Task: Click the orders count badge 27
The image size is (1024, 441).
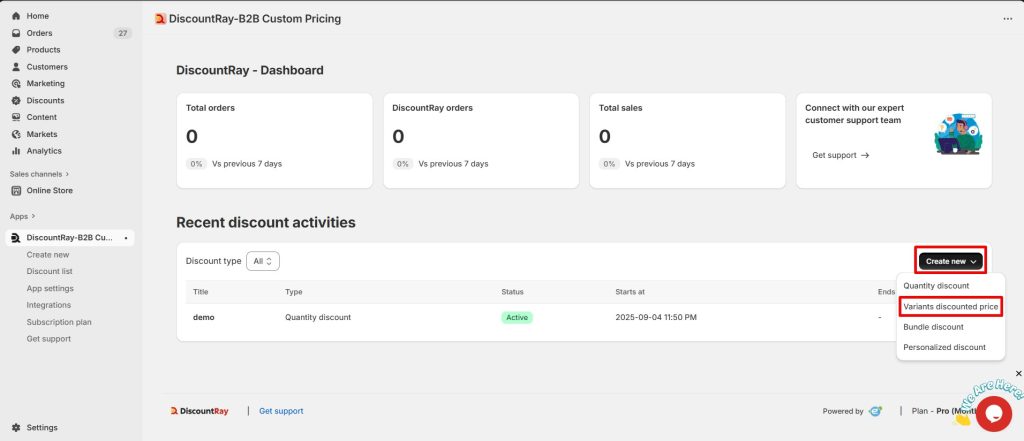Action: pyautogui.click(x=123, y=33)
